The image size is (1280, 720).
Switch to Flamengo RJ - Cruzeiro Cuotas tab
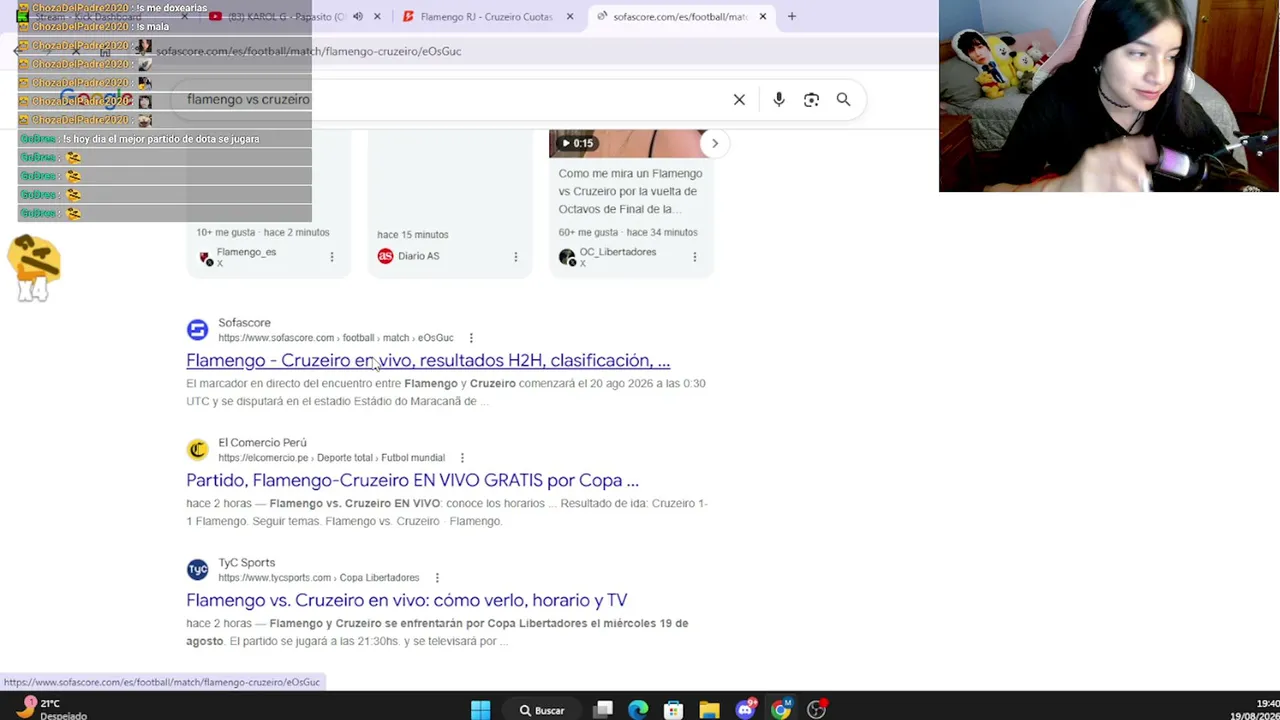point(487,17)
